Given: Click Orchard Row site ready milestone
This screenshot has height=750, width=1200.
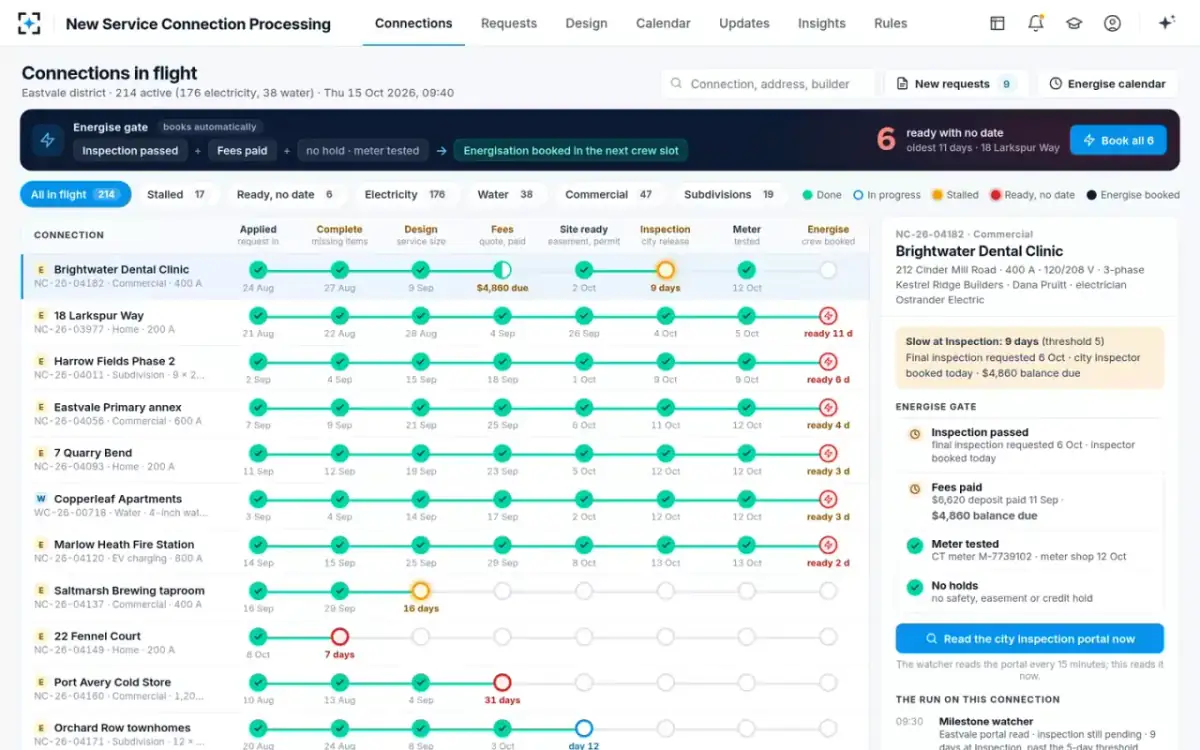Looking at the screenshot, I should point(584,728).
